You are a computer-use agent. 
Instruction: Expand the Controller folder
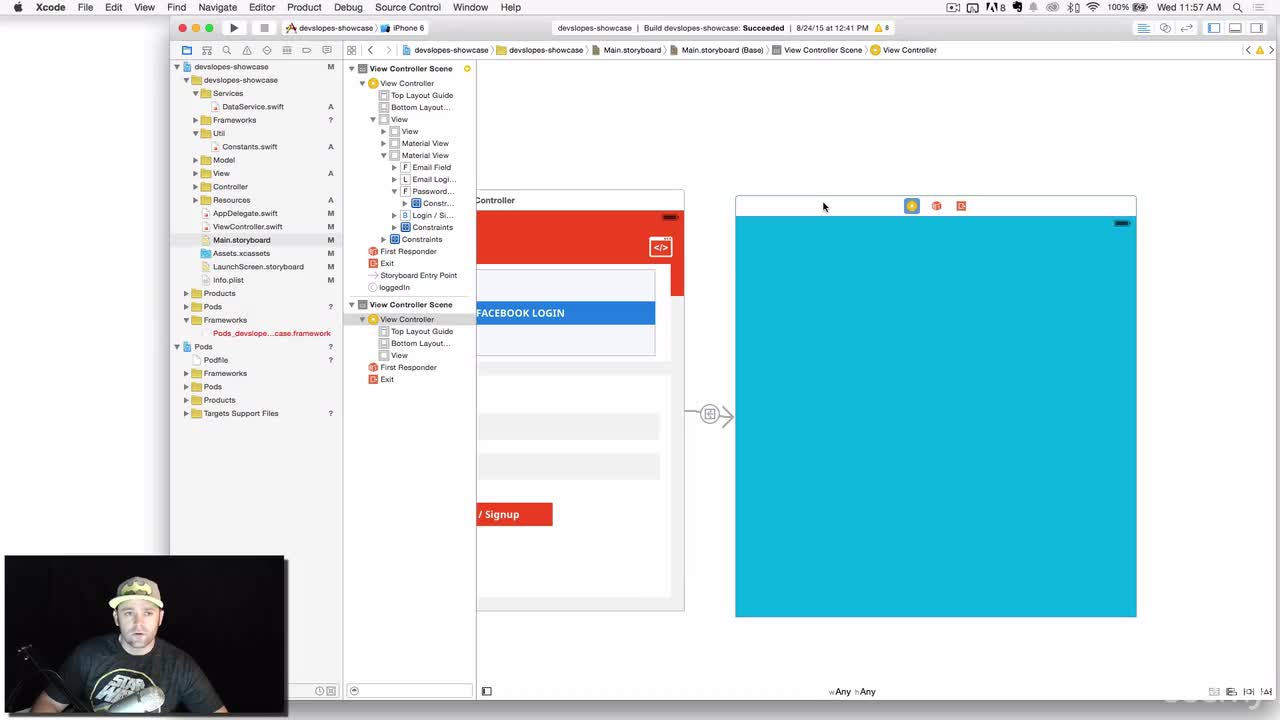point(196,187)
